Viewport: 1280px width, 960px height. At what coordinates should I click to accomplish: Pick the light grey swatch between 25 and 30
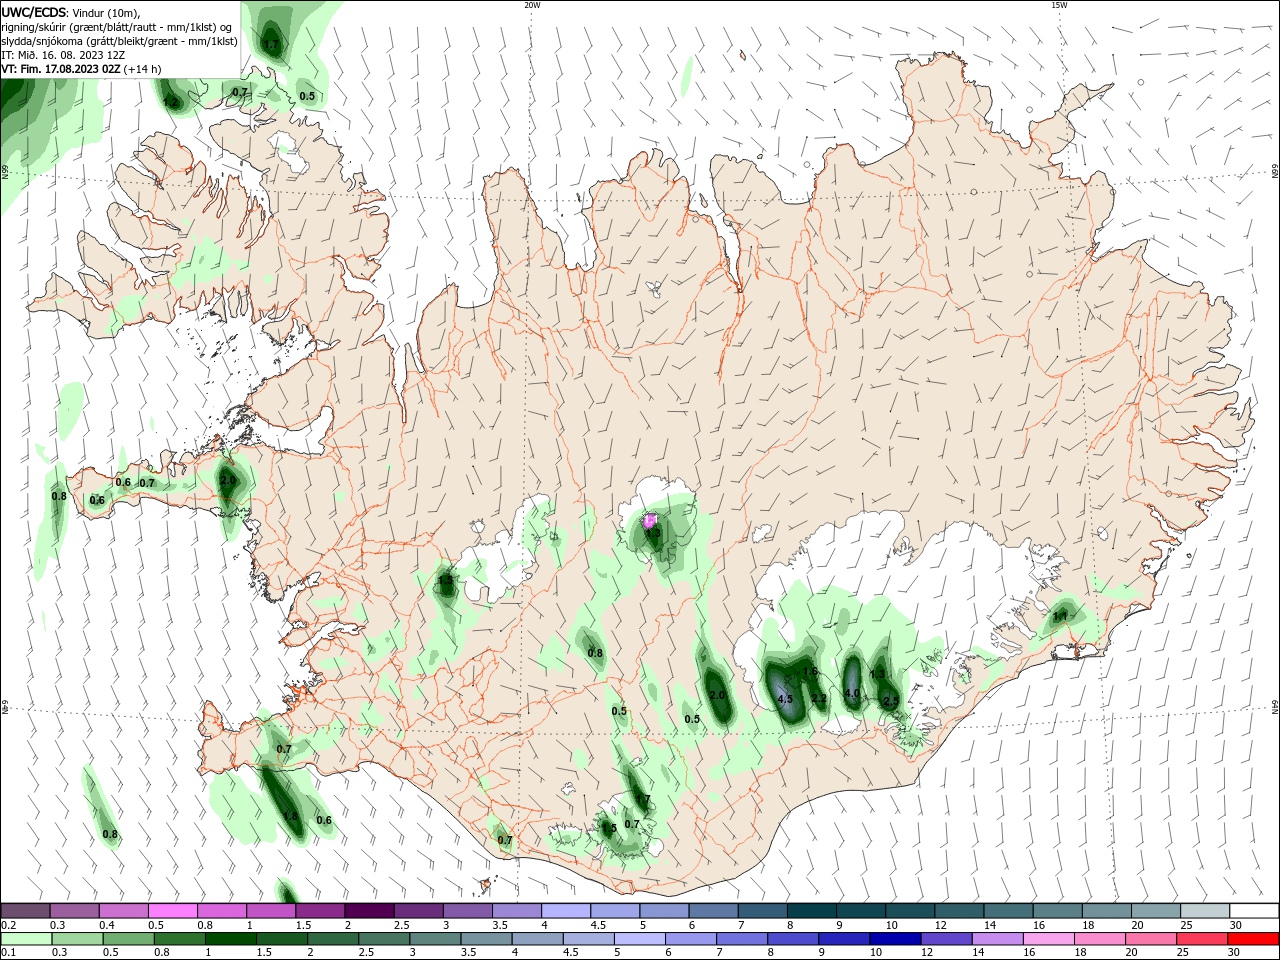1205,911
